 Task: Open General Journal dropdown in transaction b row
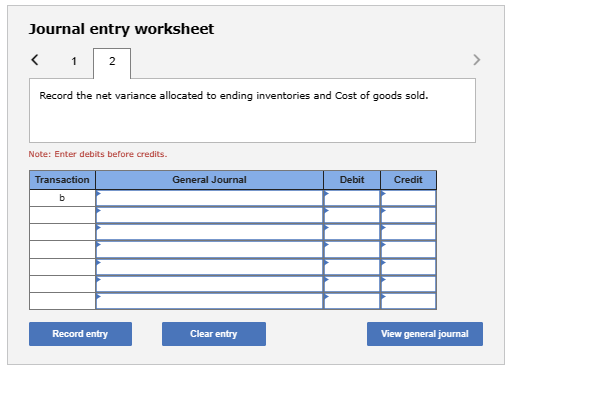tap(209, 198)
